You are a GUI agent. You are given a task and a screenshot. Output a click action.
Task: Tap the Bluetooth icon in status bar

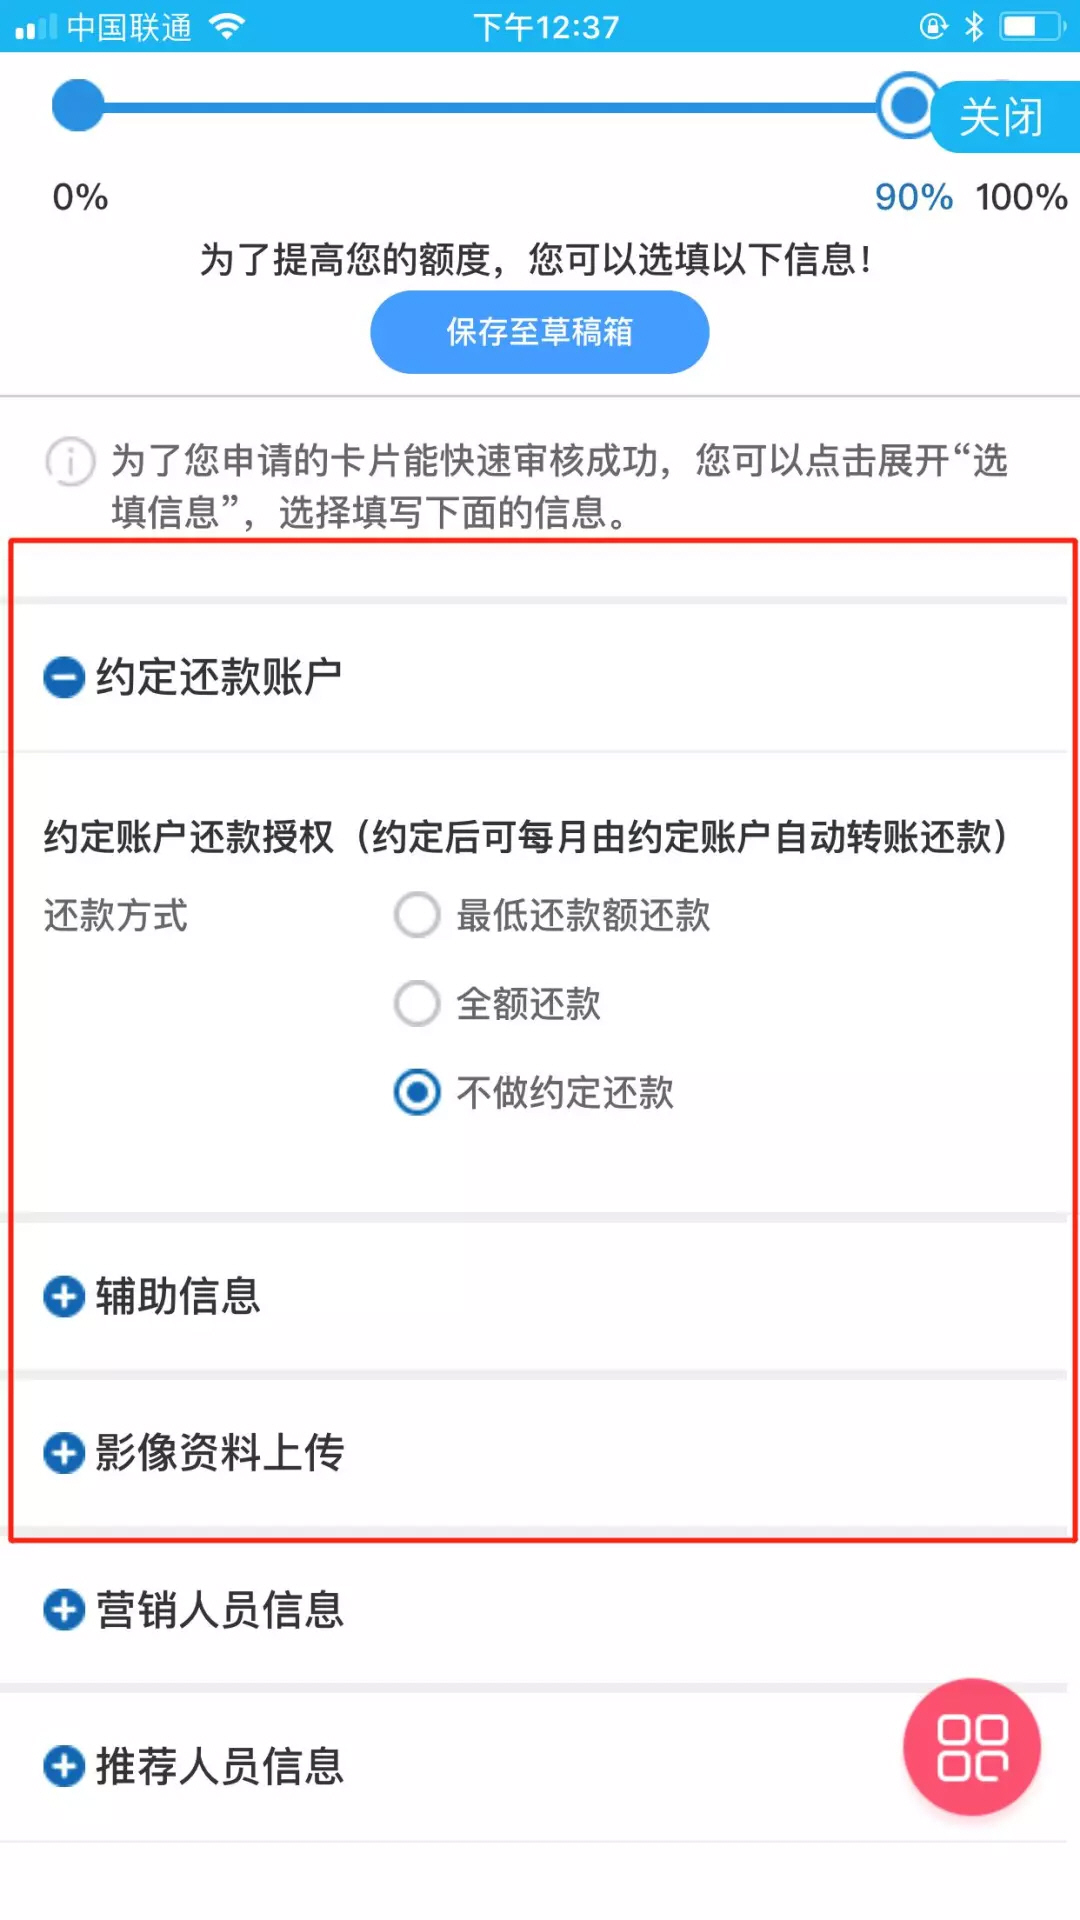tap(974, 26)
